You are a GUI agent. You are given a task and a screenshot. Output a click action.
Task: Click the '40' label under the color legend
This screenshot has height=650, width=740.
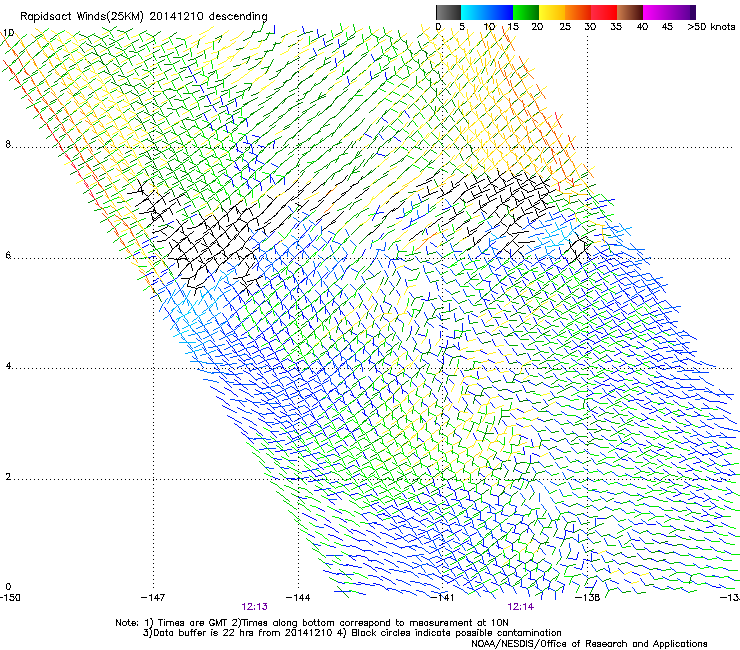642,27
